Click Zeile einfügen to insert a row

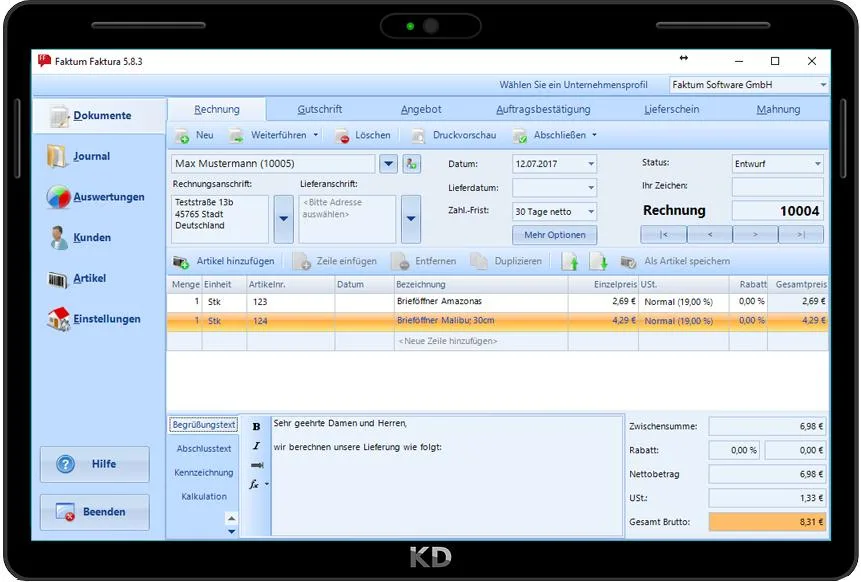(335, 261)
